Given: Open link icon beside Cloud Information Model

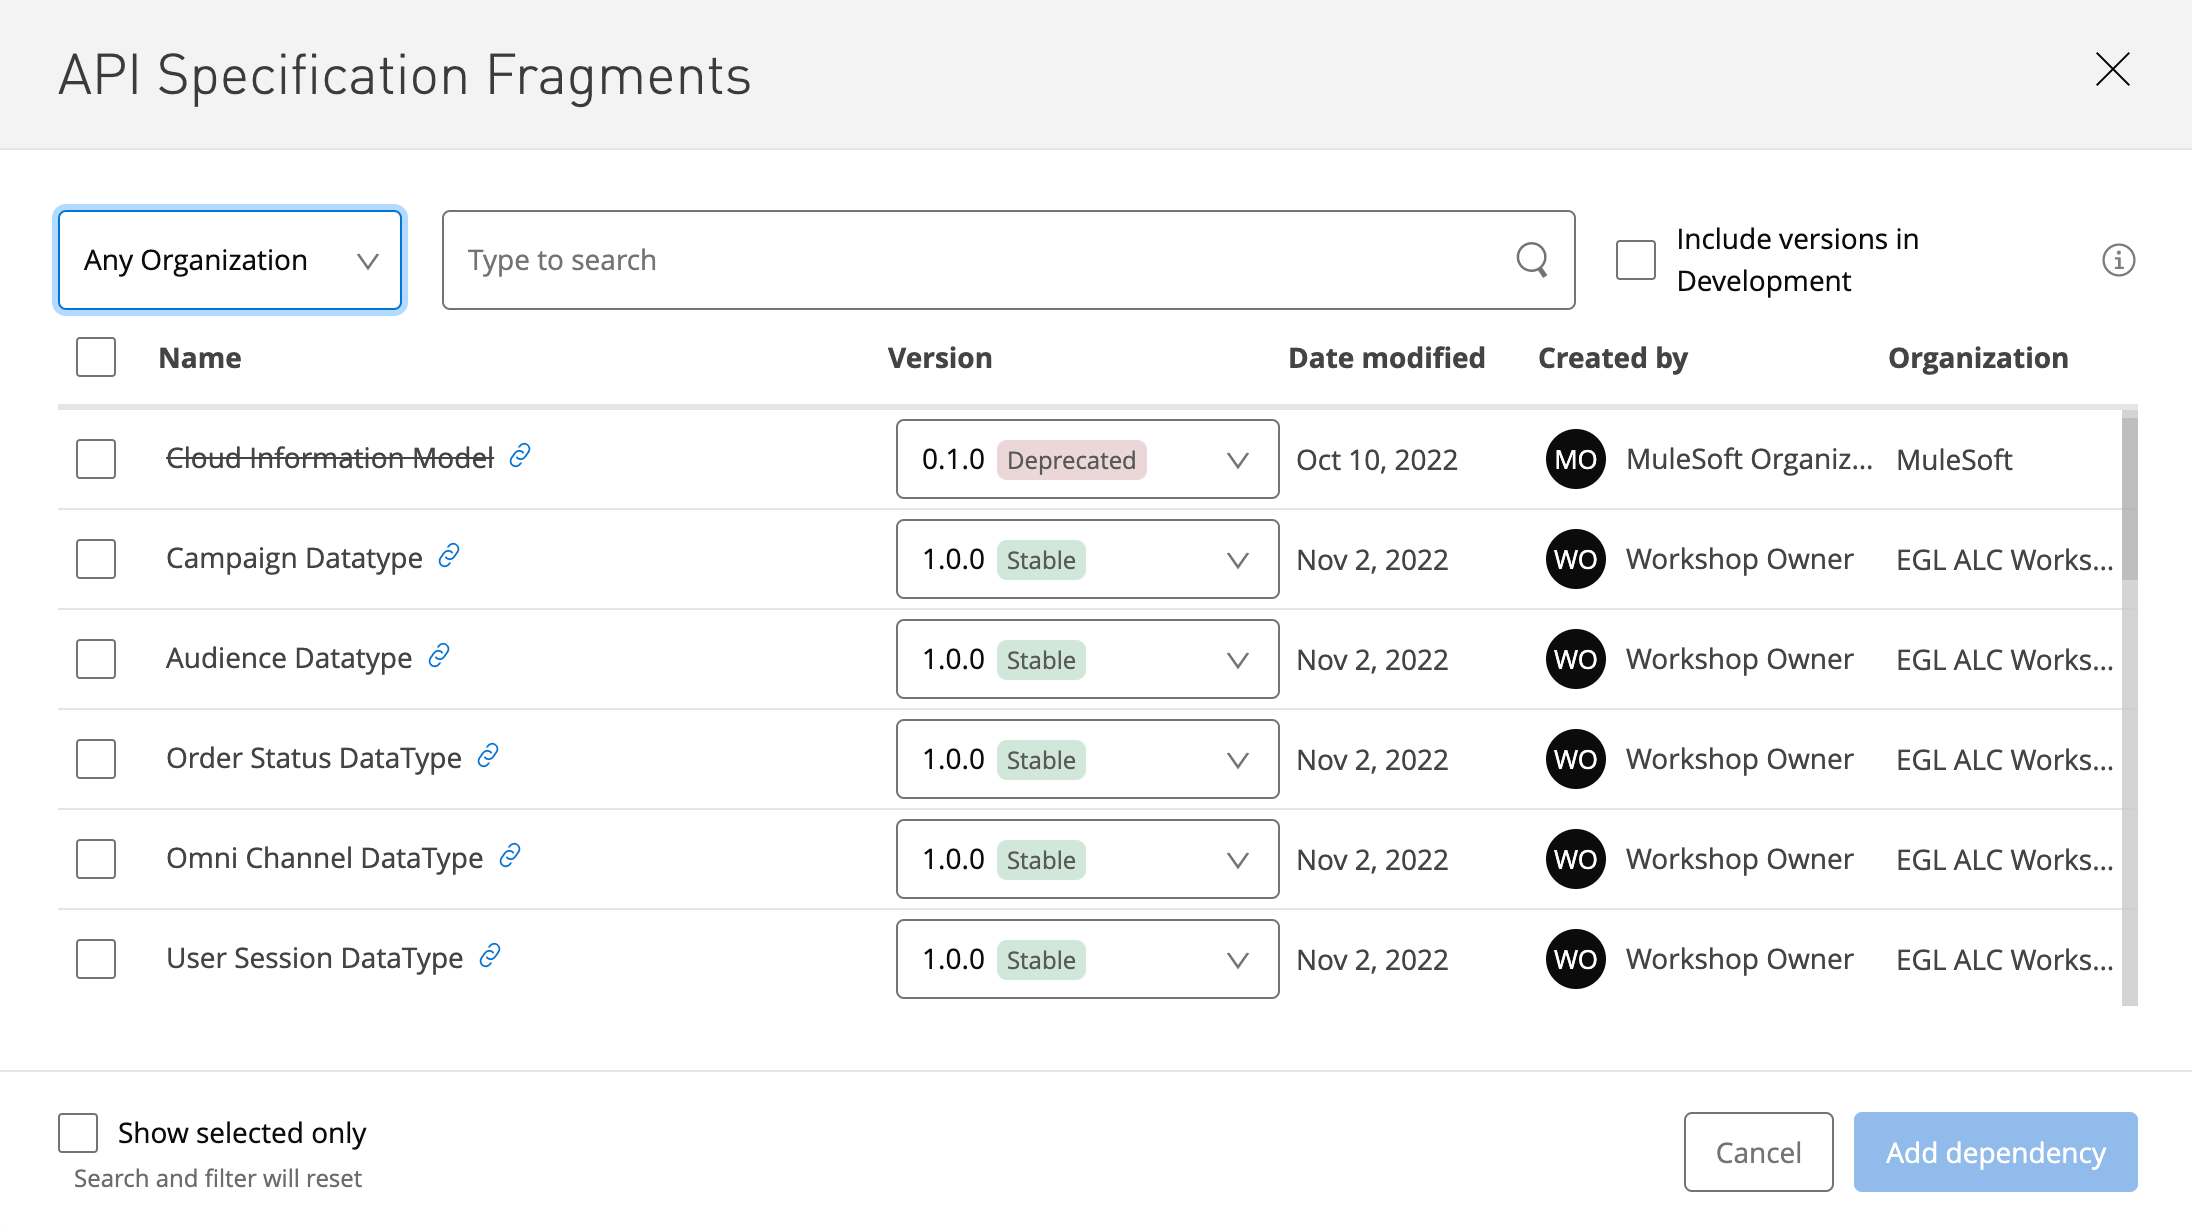Looking at the screenshot, I should [x=519, y=456].
